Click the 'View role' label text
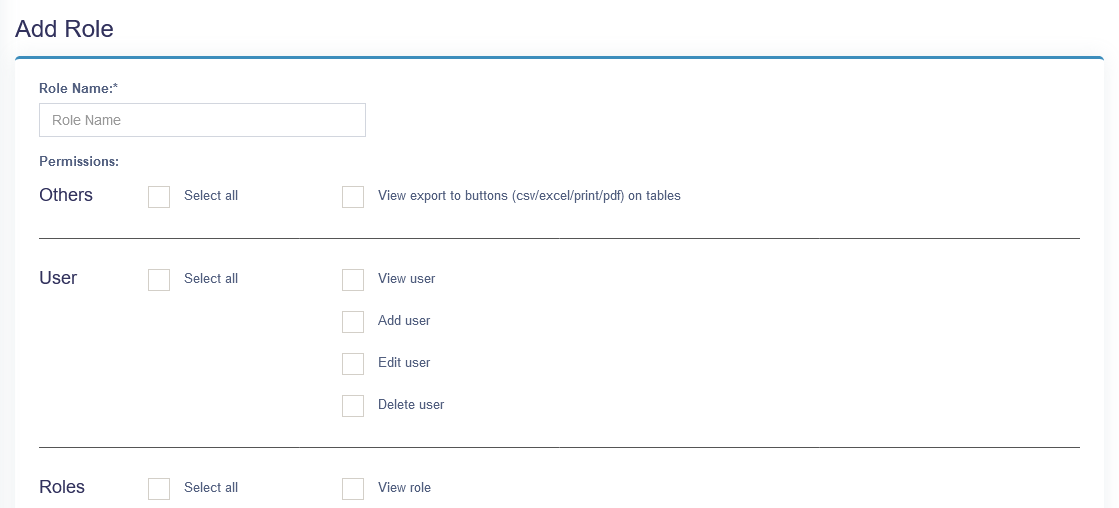This screenshot has height=508, width=1119. [x=404, y=488]
